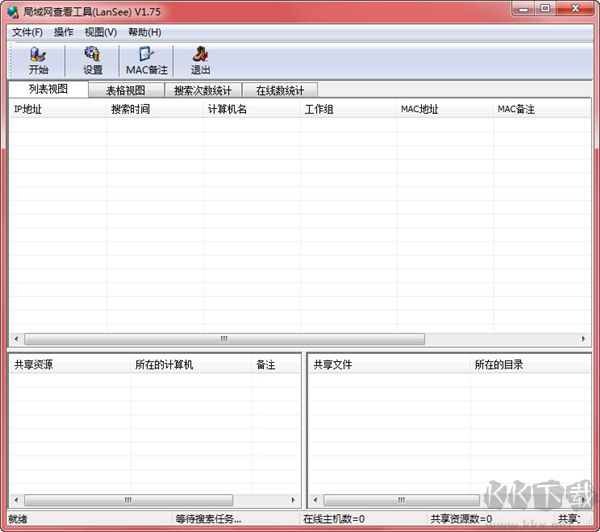Start a scan with the 开始 toolbar icon
Screen dimensions: 600x532
point(38,61)
